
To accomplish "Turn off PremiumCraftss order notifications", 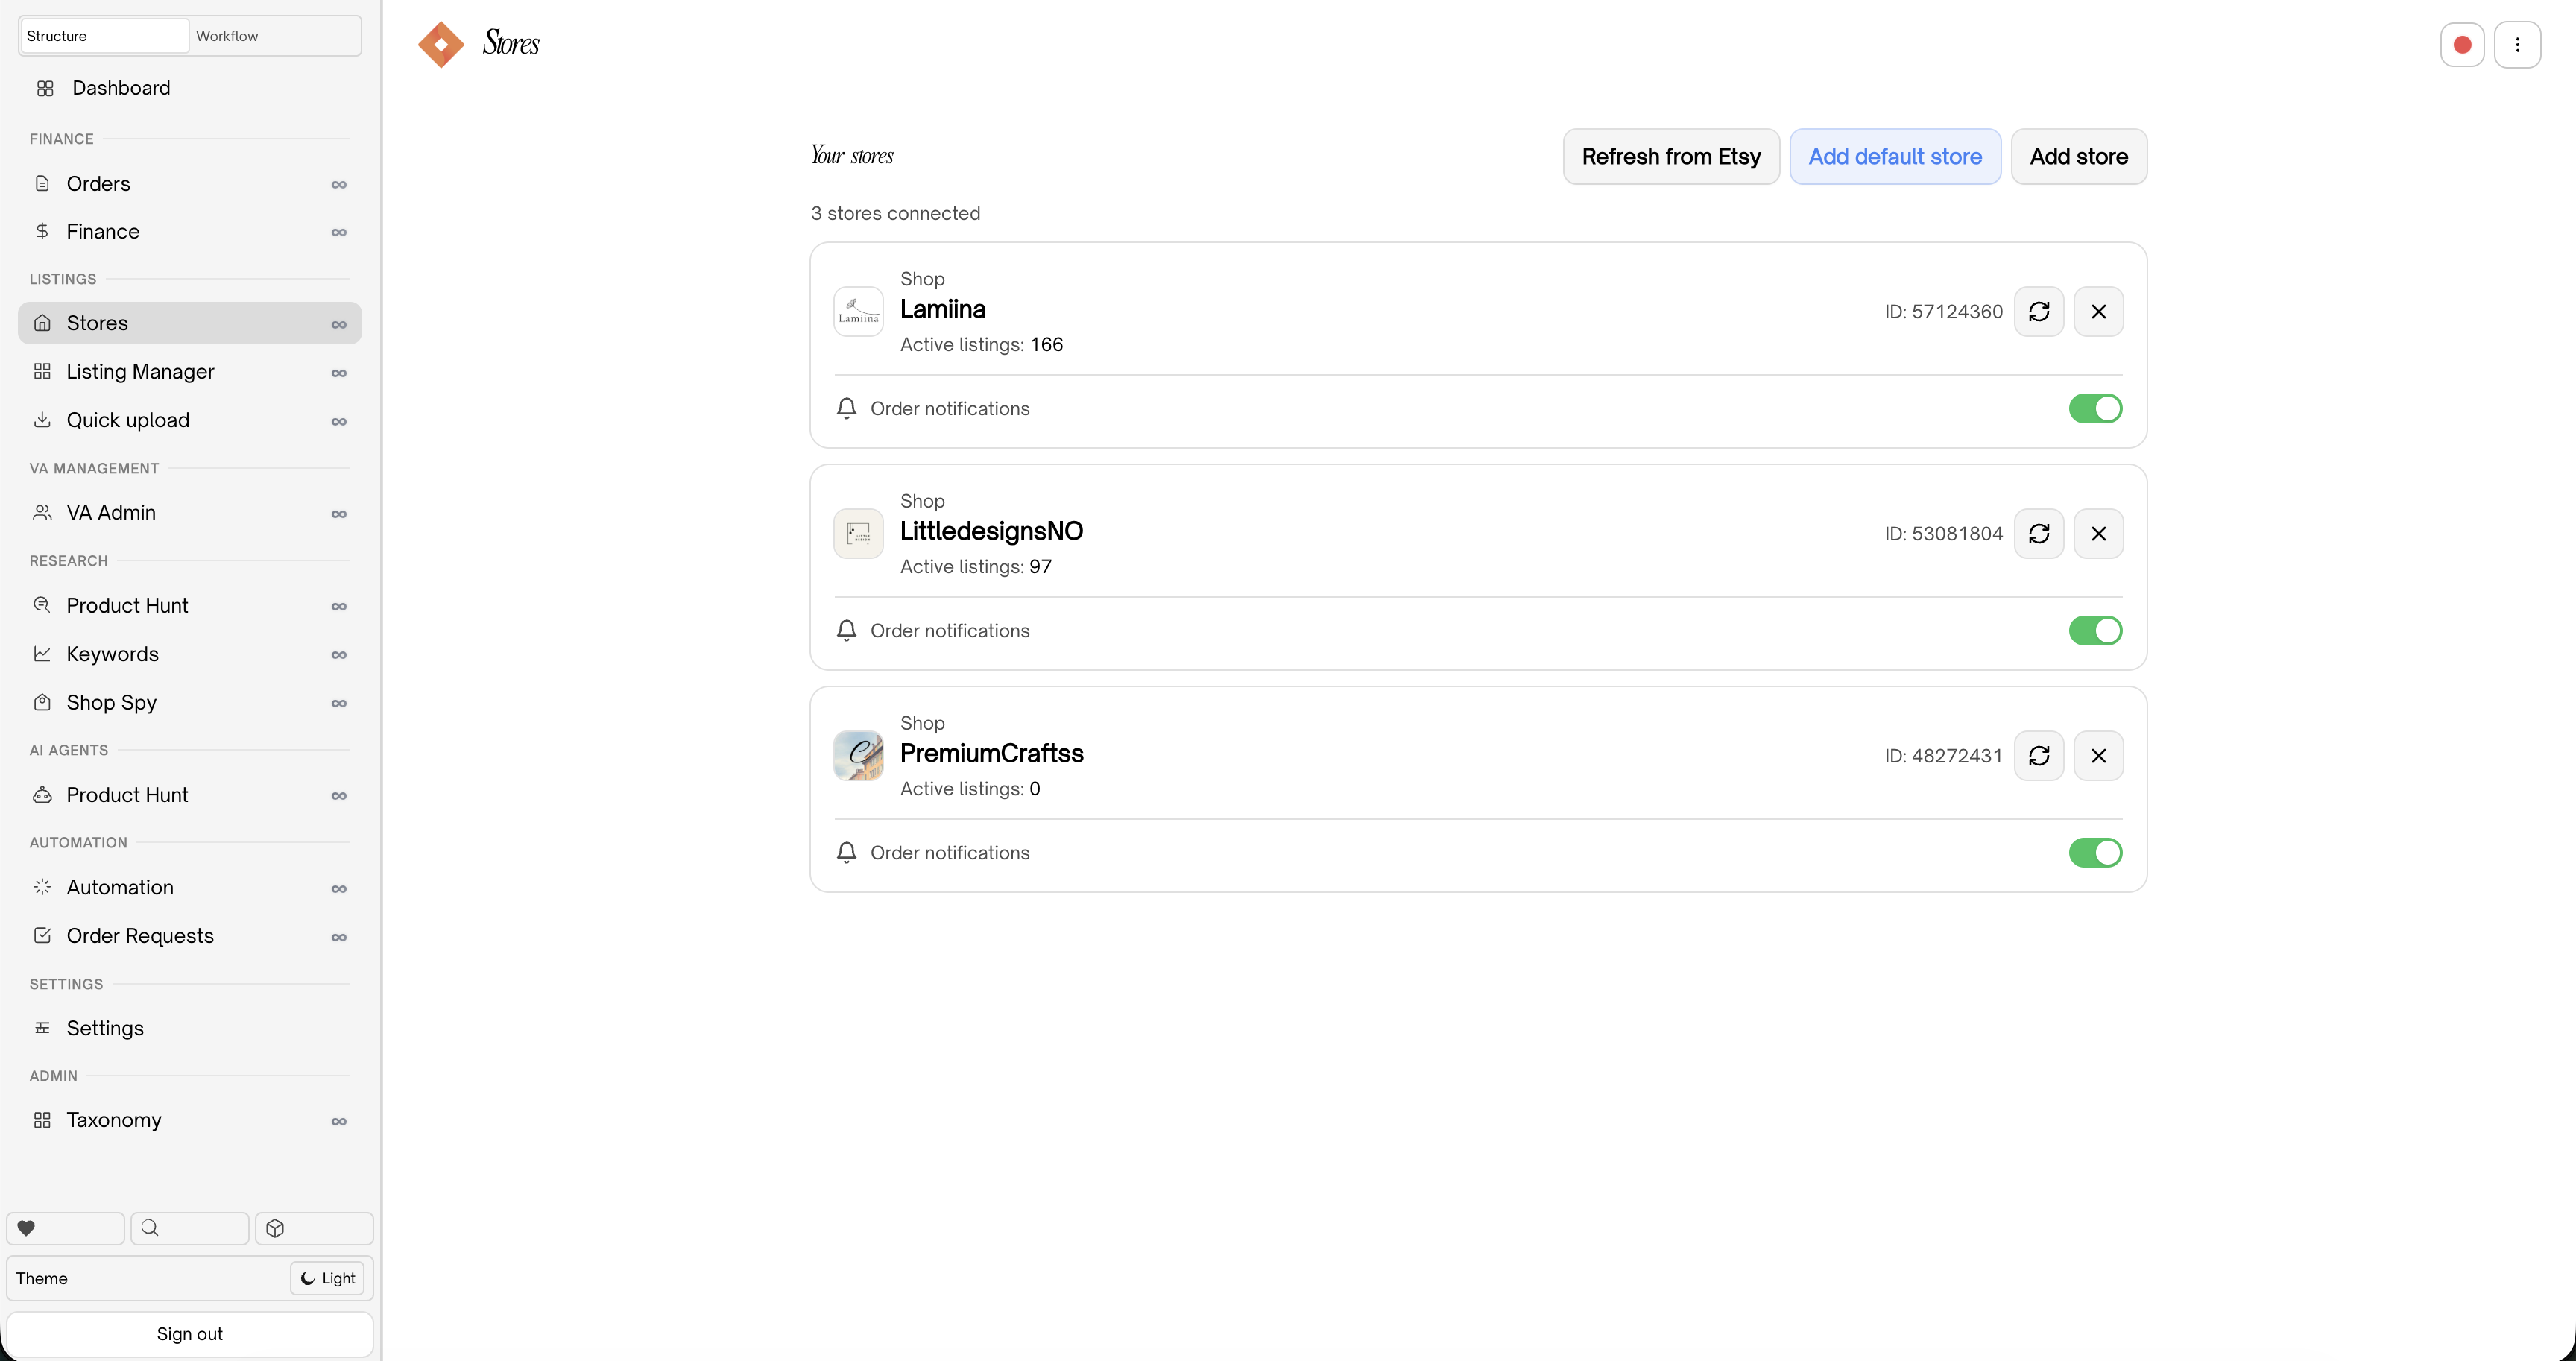I will pyautogui.click(x=2095, y=852).
